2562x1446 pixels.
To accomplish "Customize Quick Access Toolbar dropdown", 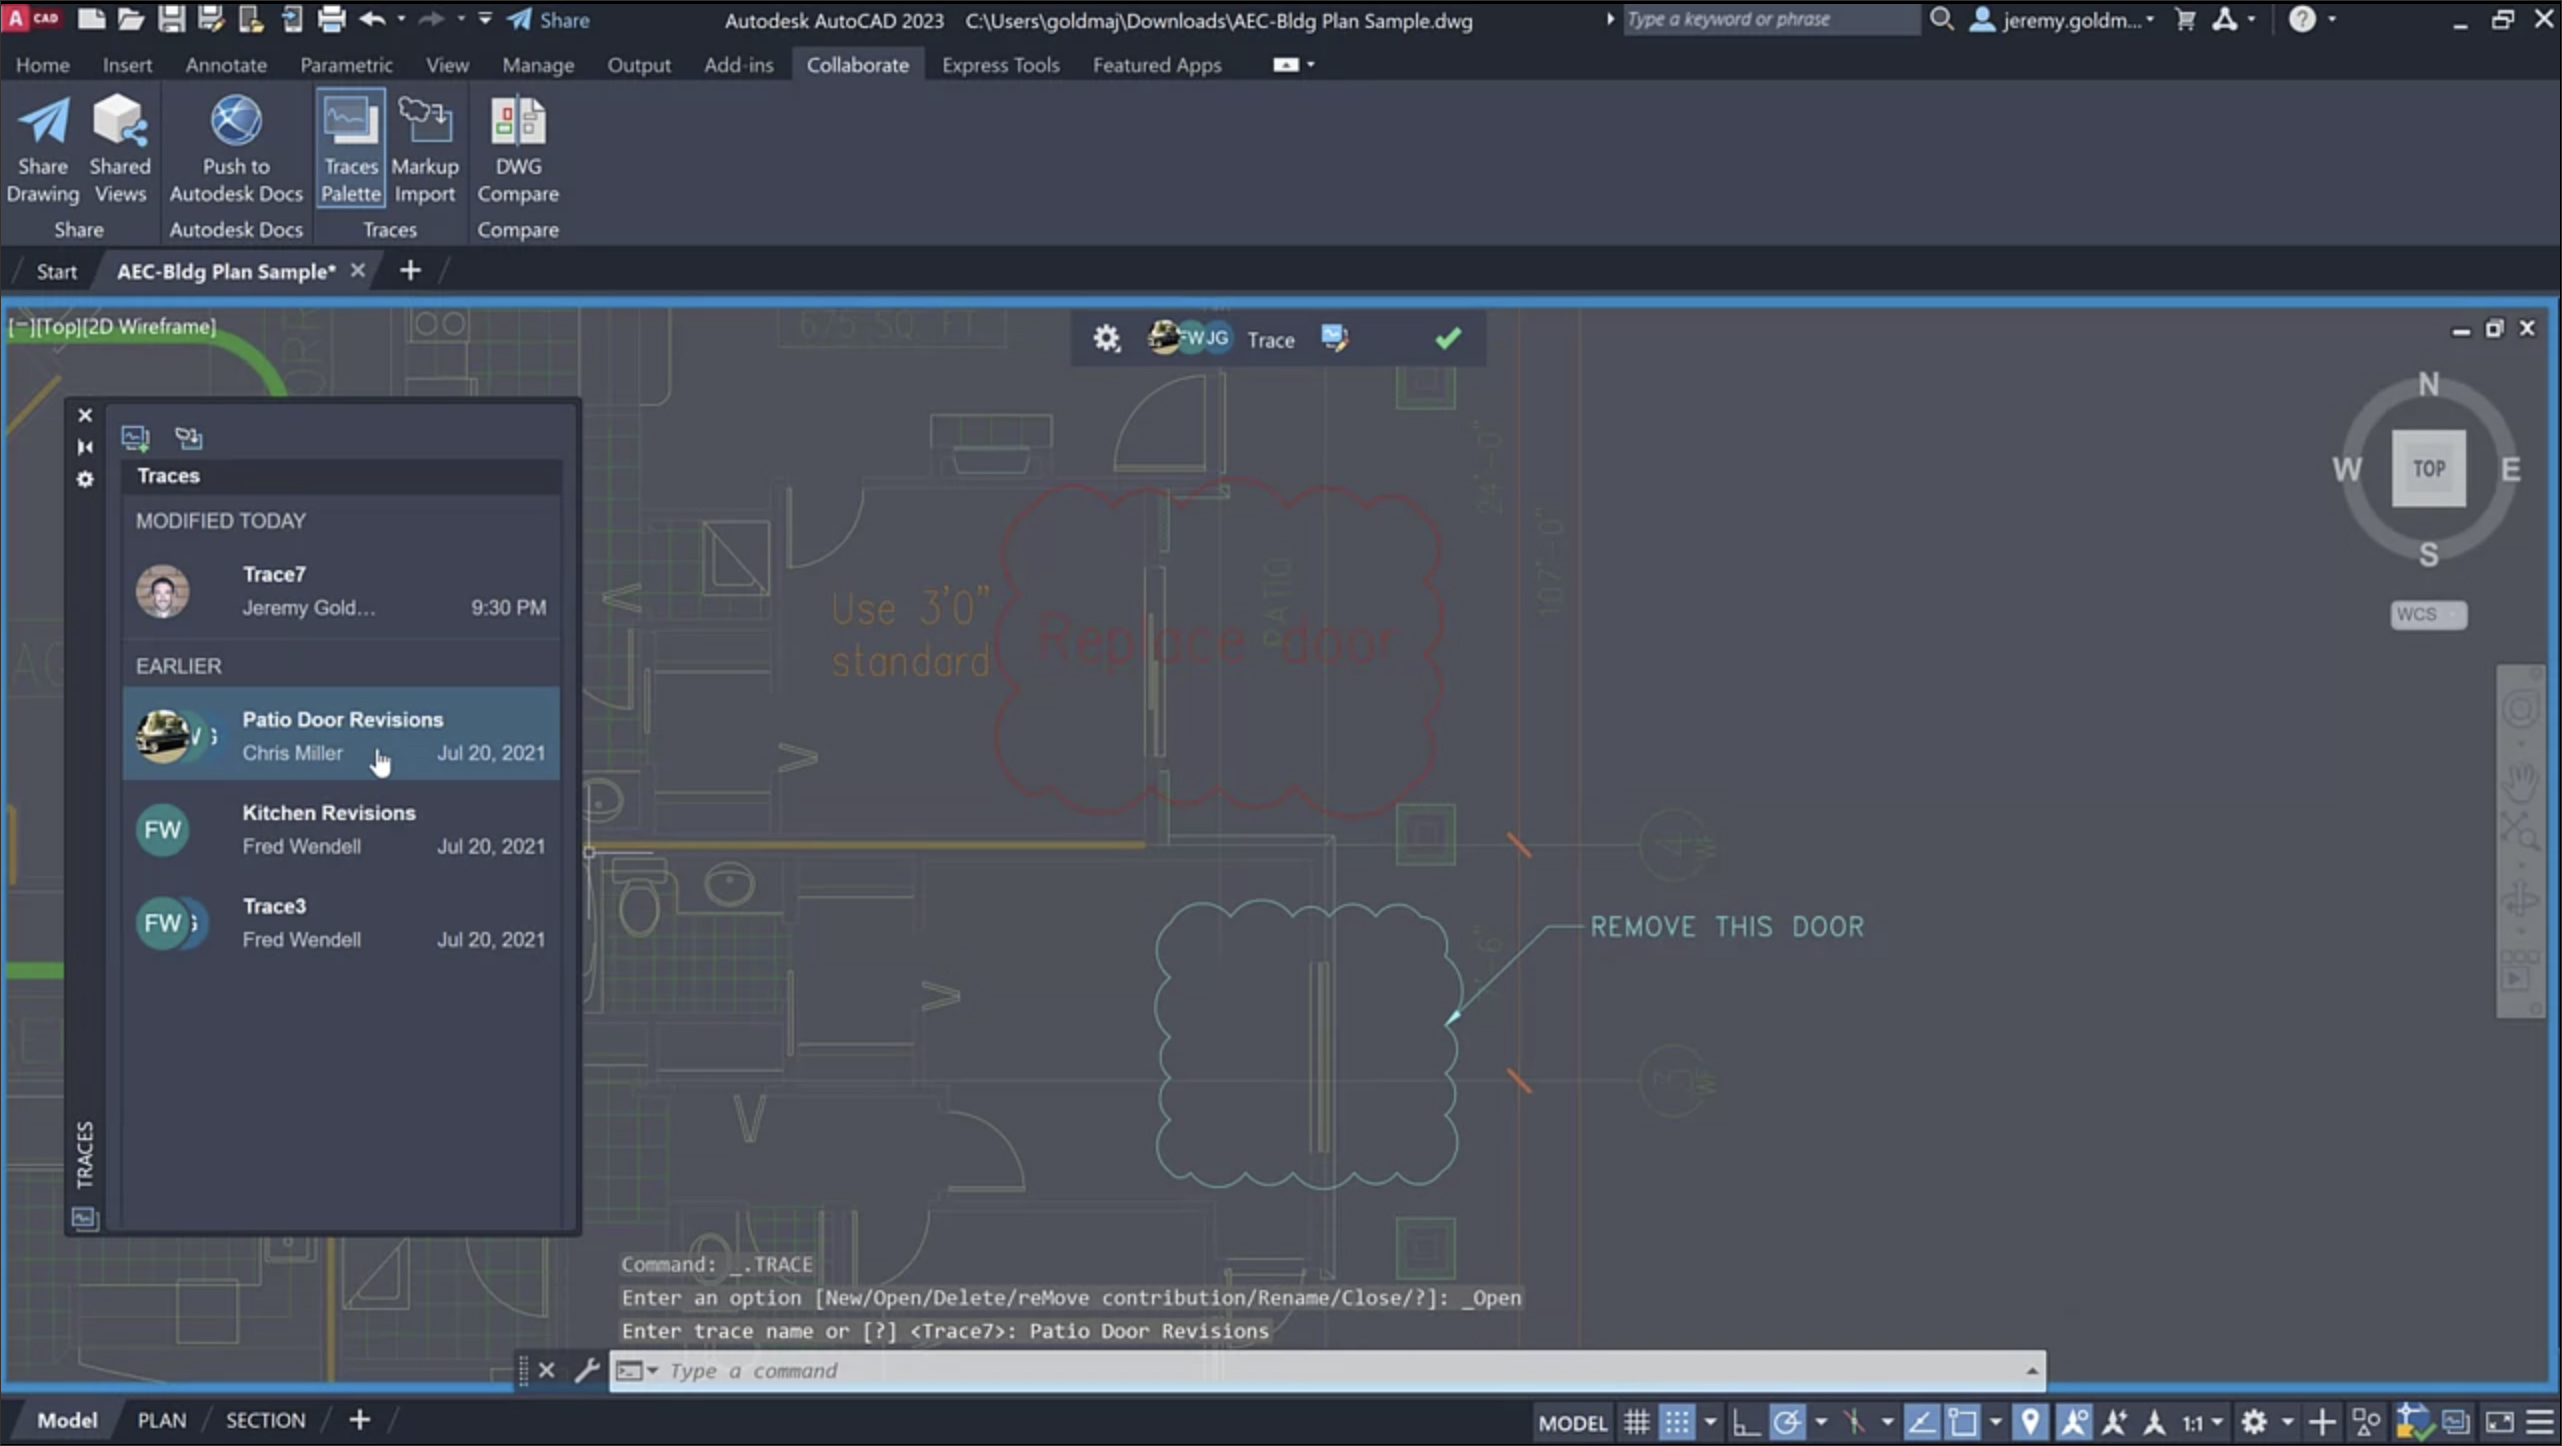I will [x=485, y=19].
